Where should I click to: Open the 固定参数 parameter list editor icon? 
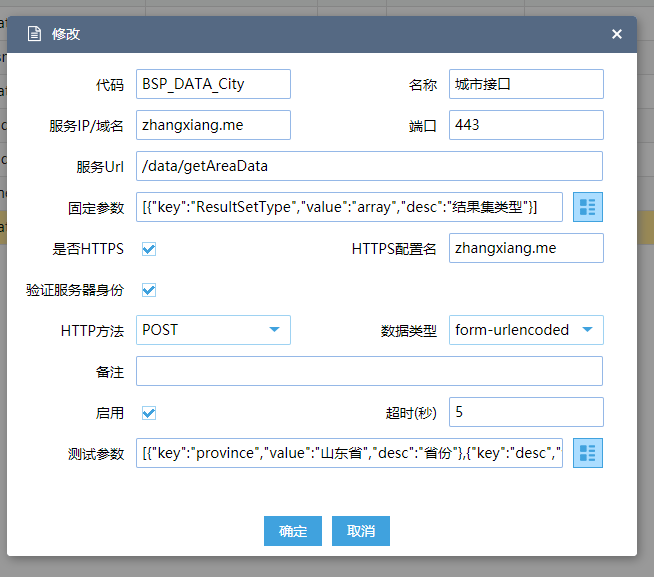(x=587, y=207)
